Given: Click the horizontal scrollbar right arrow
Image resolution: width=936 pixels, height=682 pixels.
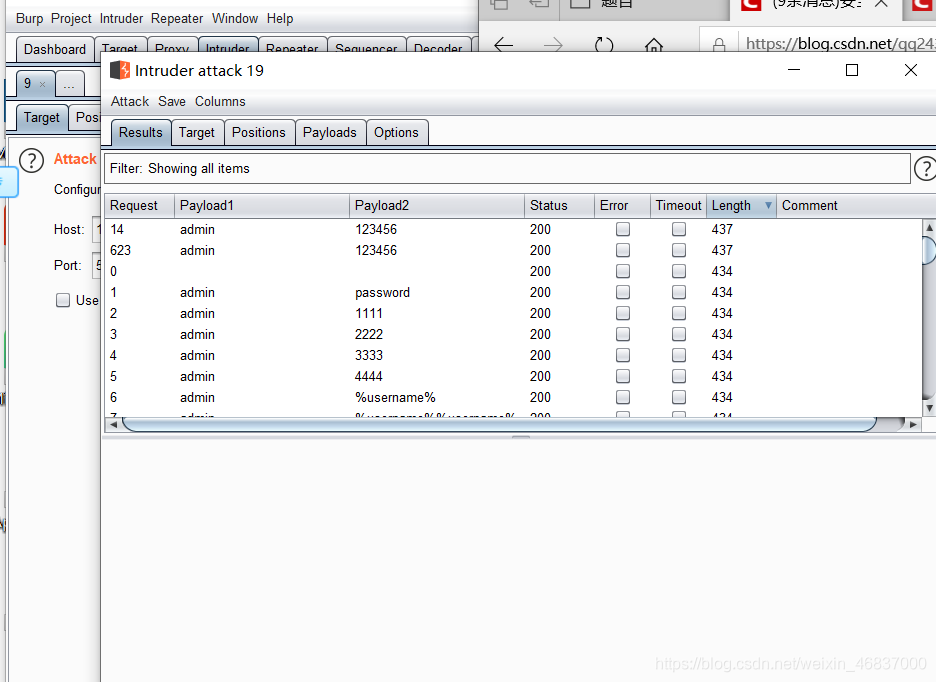Looking at the screenshot, I should point(913,425).
